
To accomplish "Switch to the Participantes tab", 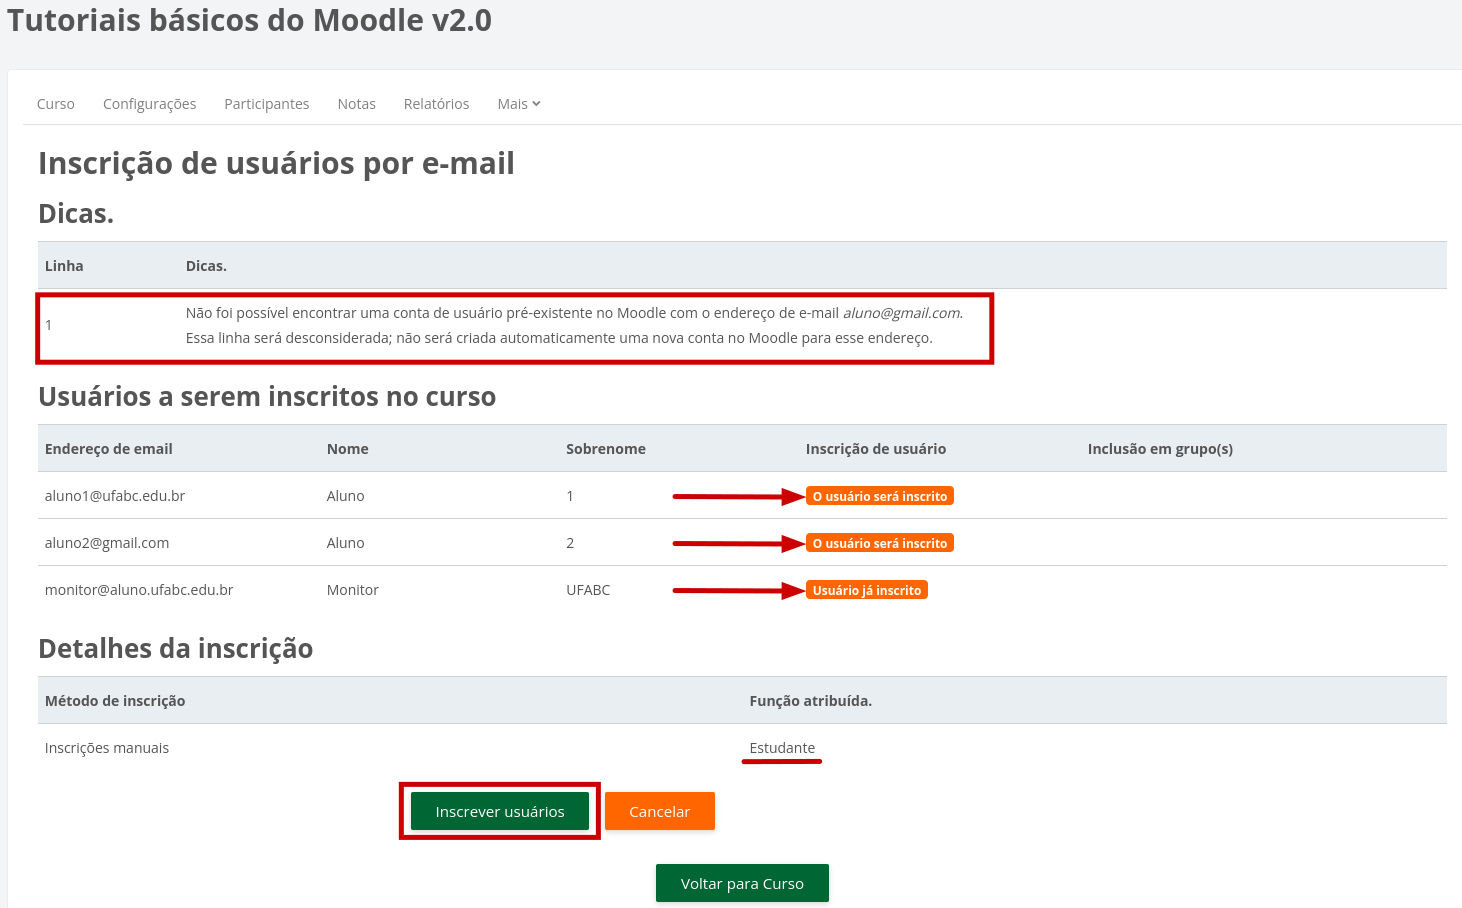I will 266,103.
